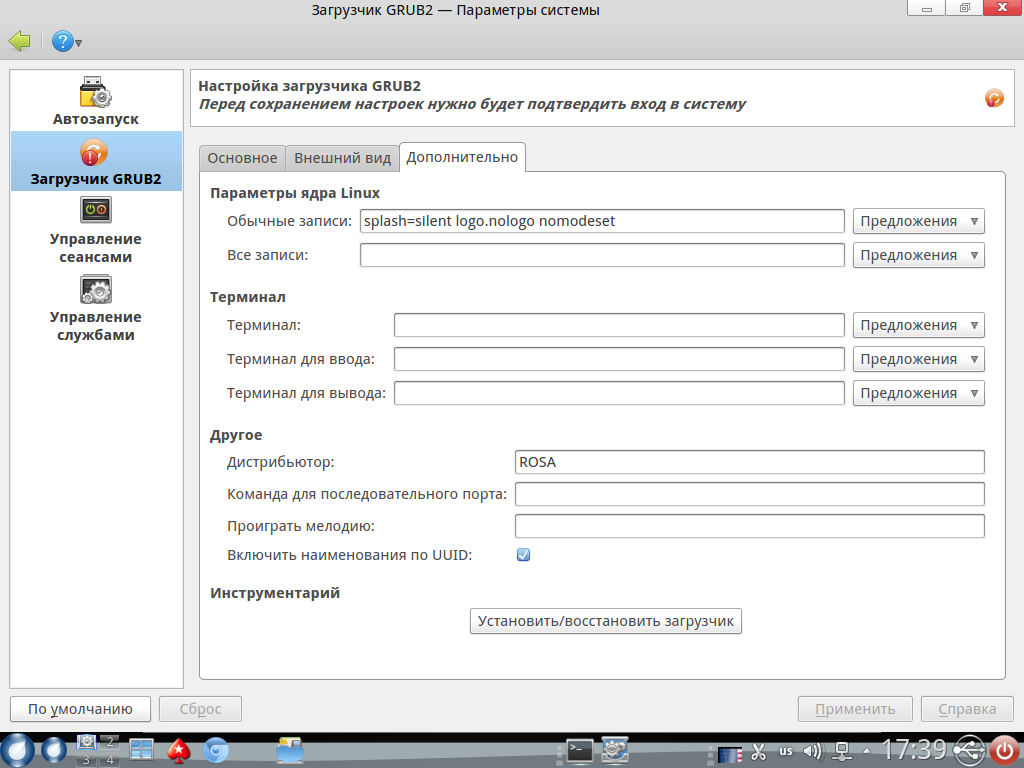Open the clipboard scissors tray icon
The width and height of the screenshot is (1024, 768).
(x=758, y=752)
